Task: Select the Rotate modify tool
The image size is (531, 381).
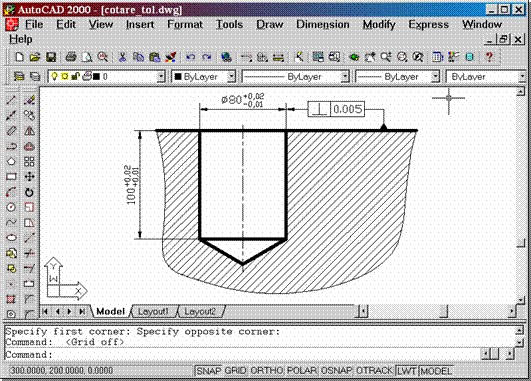Action: [29, 192]
